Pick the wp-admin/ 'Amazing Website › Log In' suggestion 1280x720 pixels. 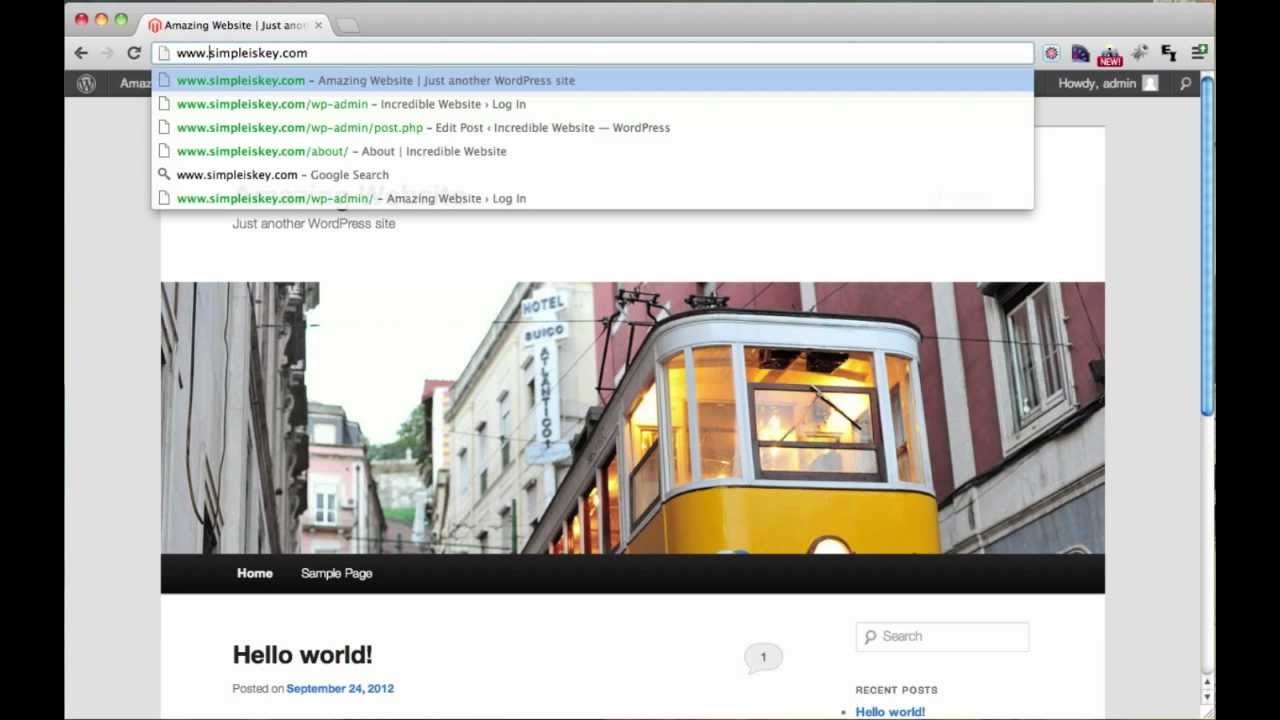tap(592, 198)
